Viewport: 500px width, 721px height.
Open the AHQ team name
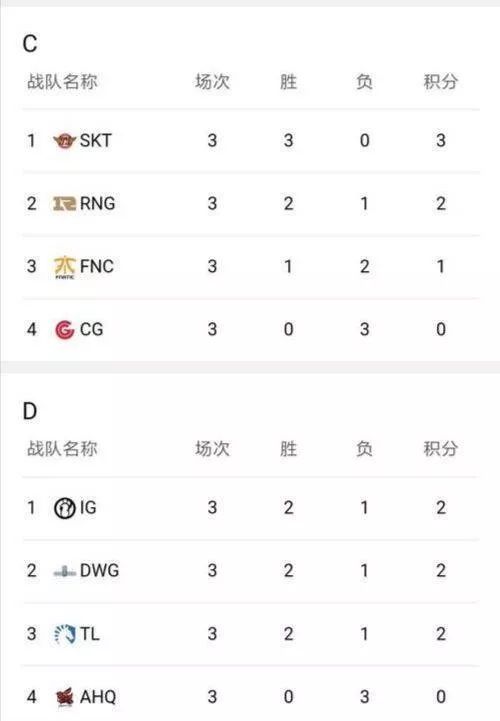click(98, 697)
